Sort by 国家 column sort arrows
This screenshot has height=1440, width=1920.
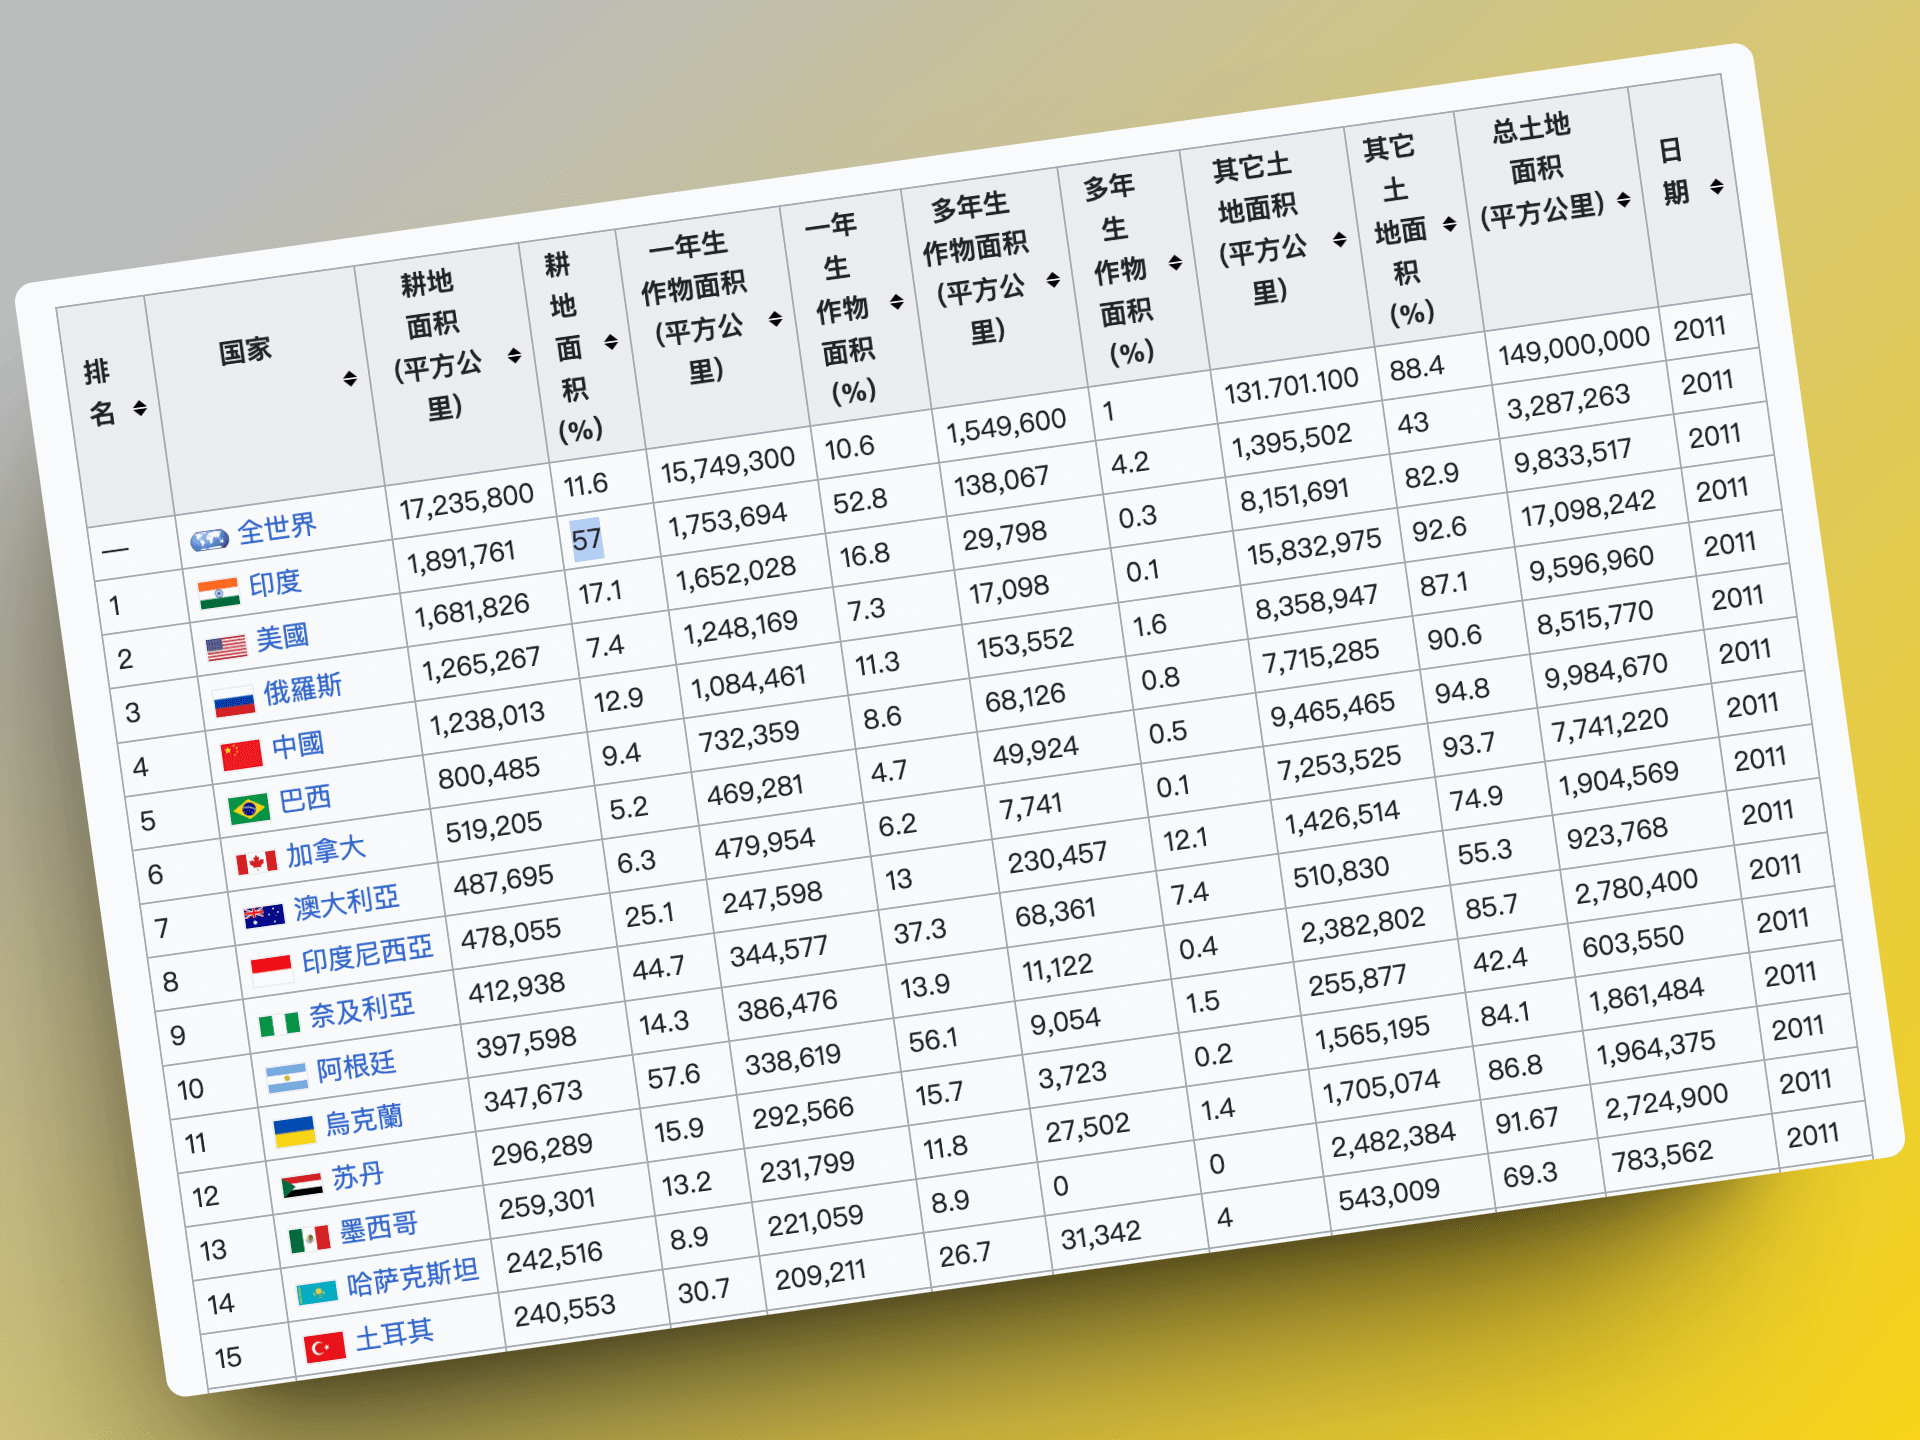(350, 378)
